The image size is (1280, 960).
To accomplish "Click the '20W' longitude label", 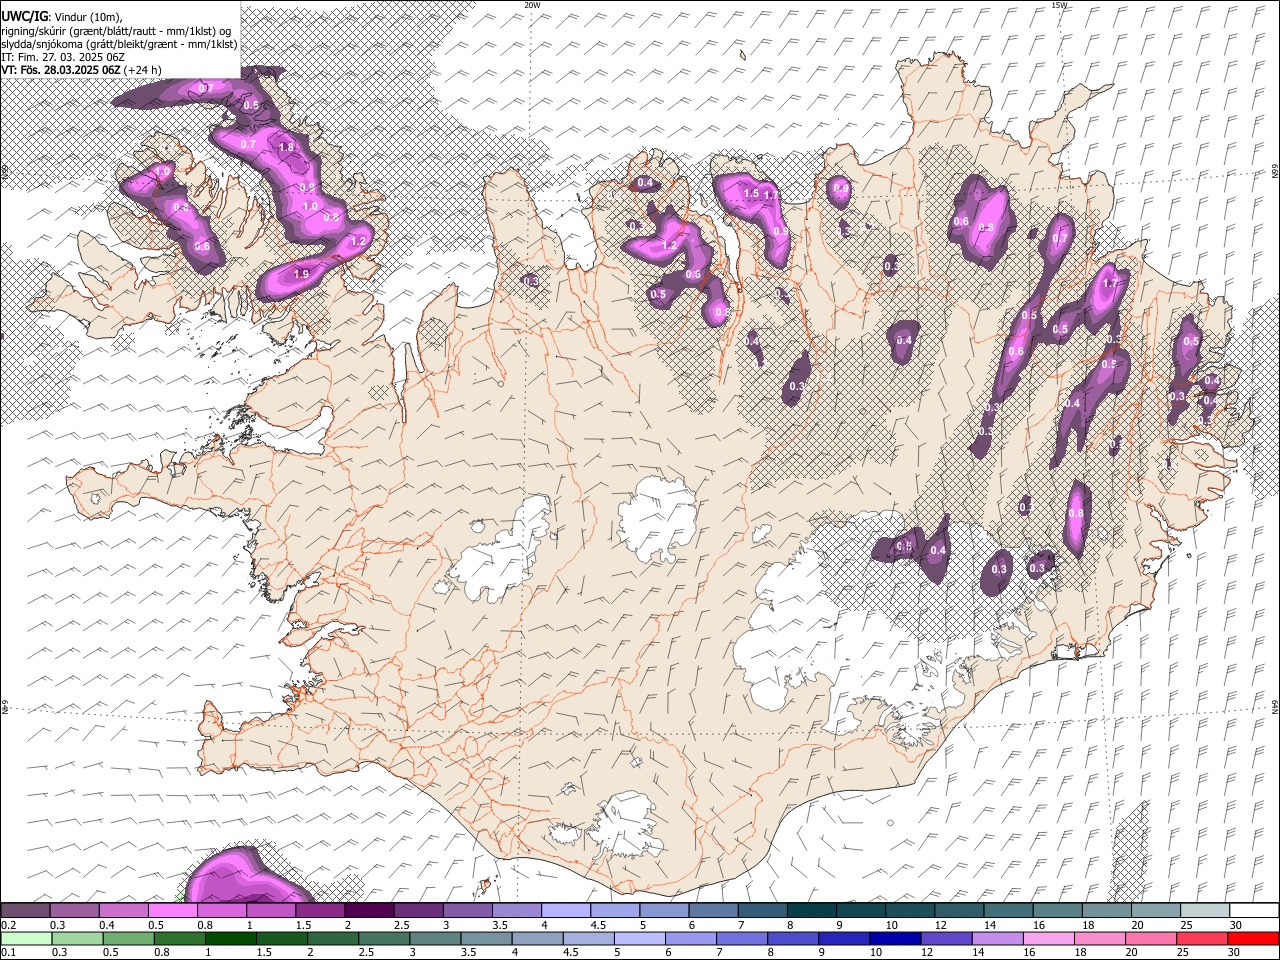I will [532, 5].
